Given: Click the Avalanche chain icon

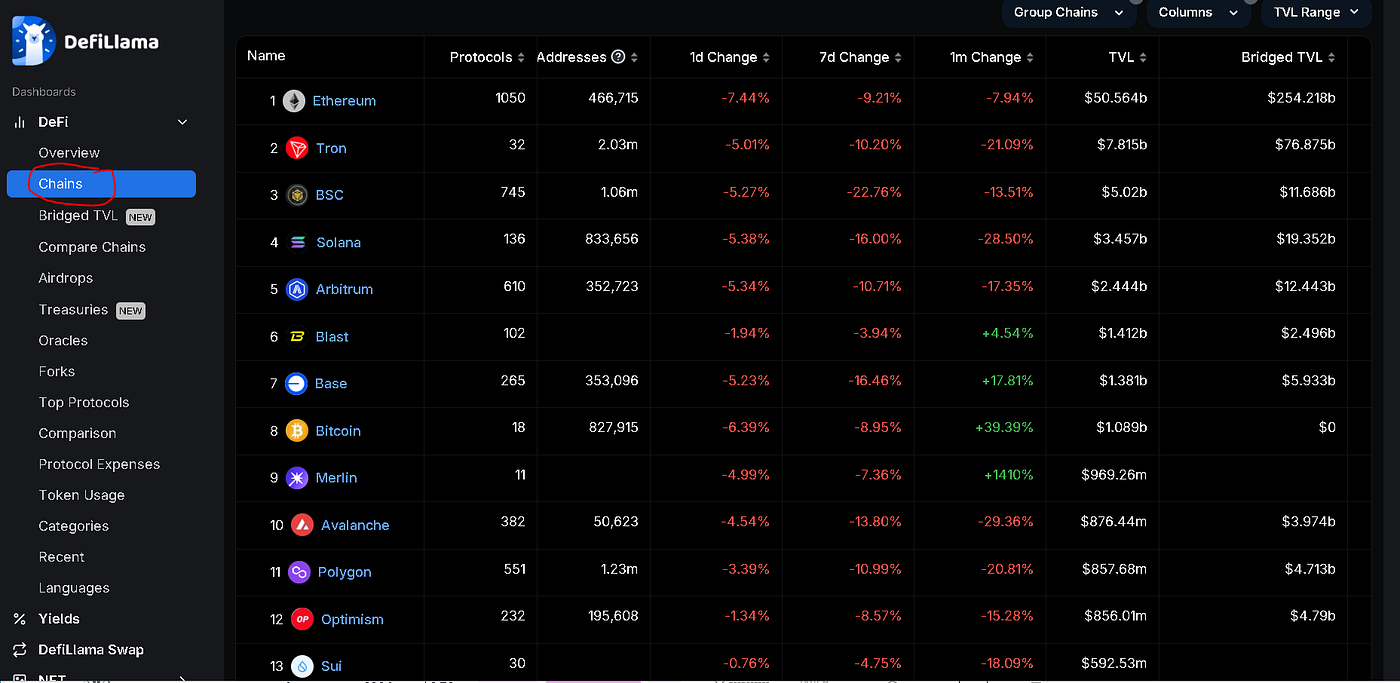Looking at the screenshot, I should click(302, 525).
